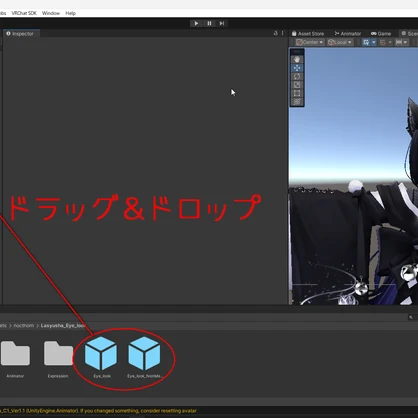Click the Play button
418x418 pixels.
click(x=196, y=23)
